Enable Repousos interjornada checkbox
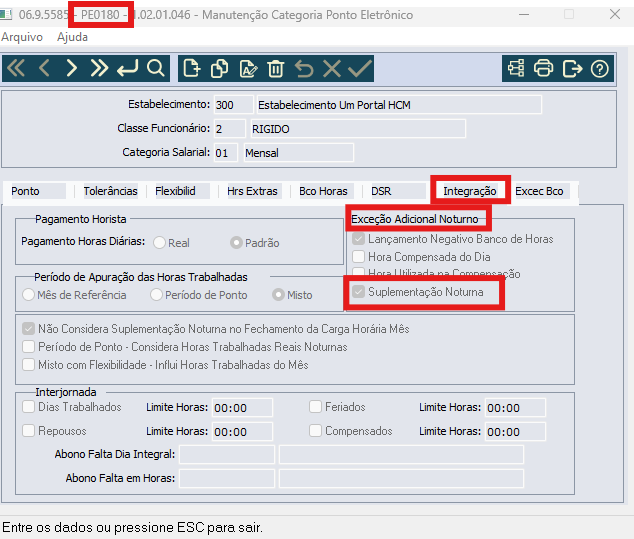This screenshot has width=634, height=539. [x=28, y=431]
